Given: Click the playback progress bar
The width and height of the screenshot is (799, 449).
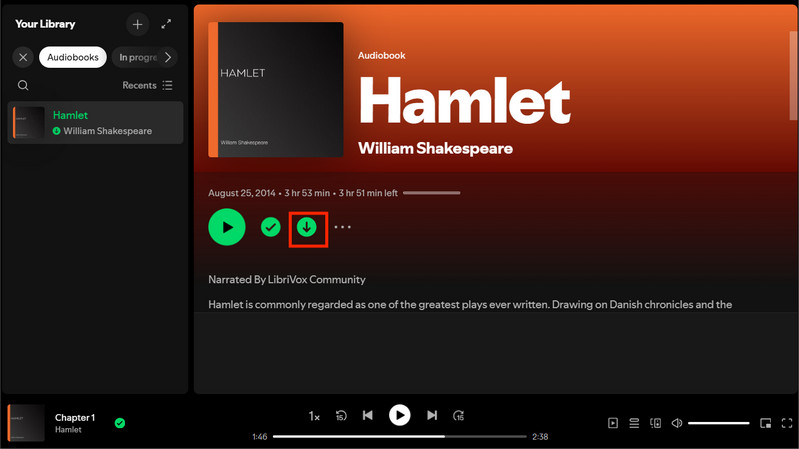Looking at the screenshot, I should pos(400,436).
